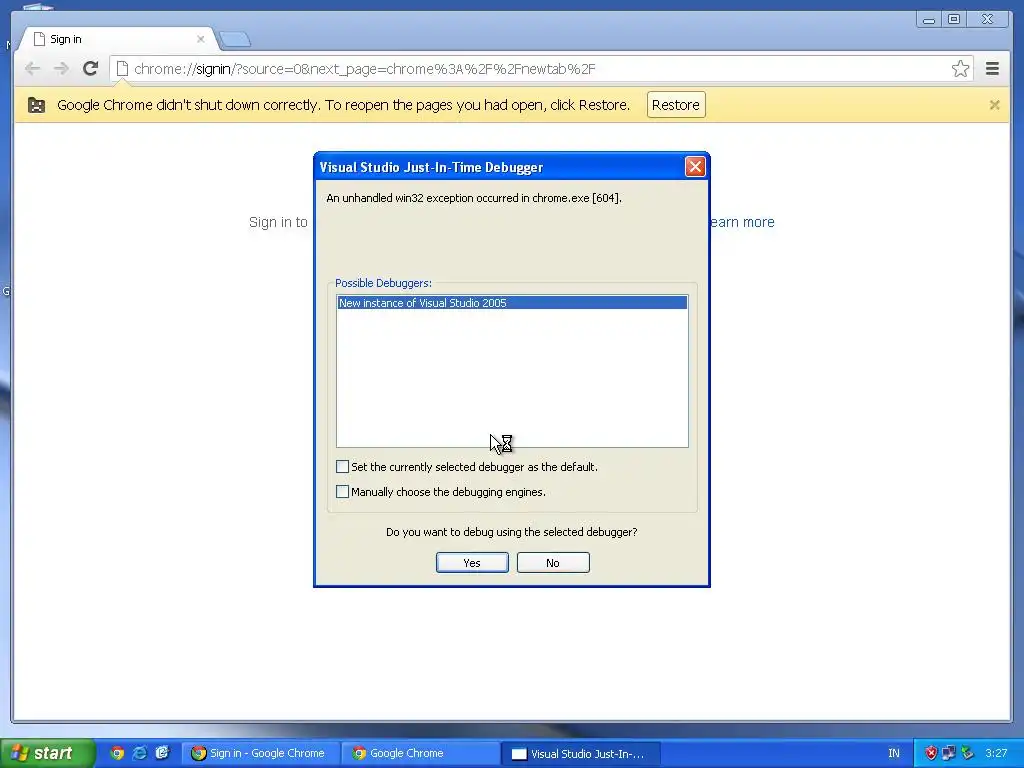Image resolution: width=1024 pixels, height=768 pixels.
Task: Click Yes to debug
Action: pyautogui.click(x=472, y=562)
